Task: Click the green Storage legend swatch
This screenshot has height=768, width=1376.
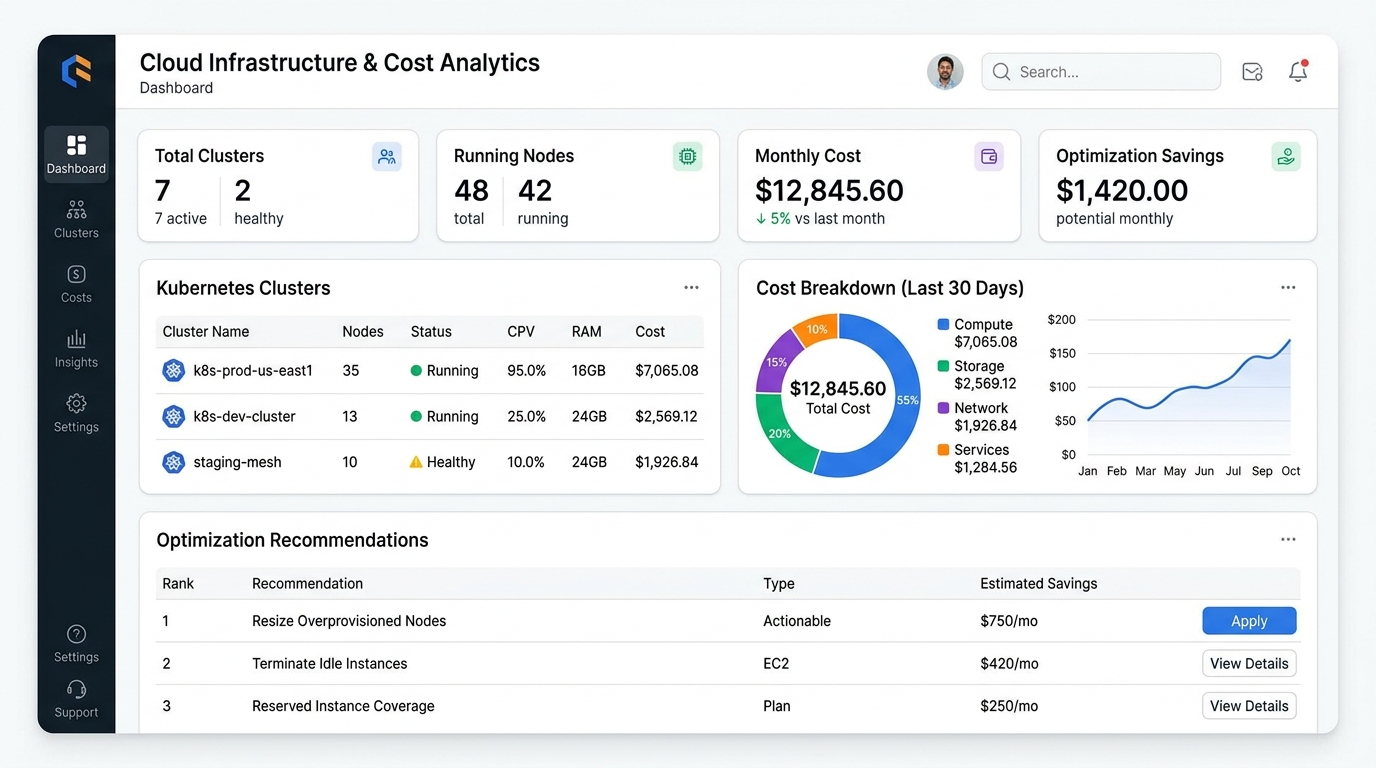Action: click(943, 367)
